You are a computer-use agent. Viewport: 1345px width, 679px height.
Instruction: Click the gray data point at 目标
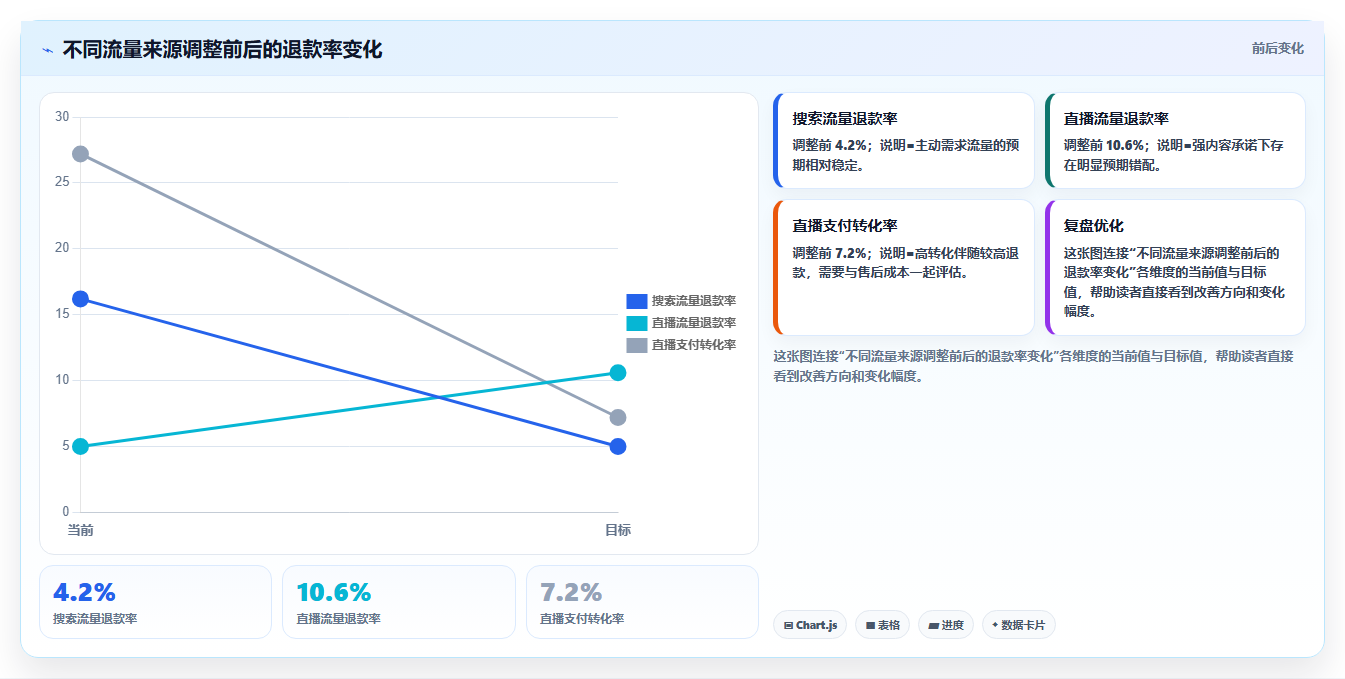(x=618, y=417)
